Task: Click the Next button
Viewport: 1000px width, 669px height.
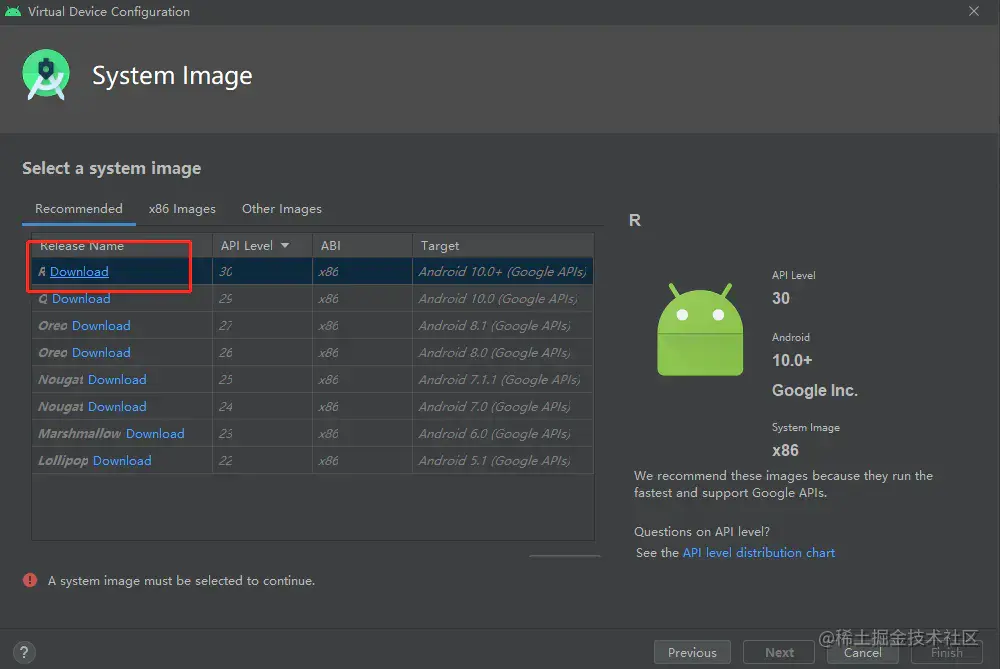Action: [x=779, y=652]
